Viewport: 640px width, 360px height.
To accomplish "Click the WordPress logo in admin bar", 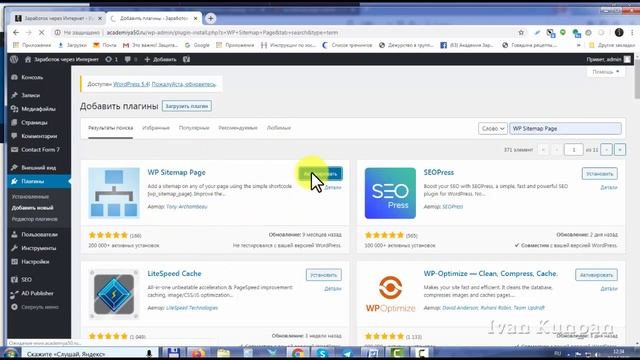I will pos(14,60).
